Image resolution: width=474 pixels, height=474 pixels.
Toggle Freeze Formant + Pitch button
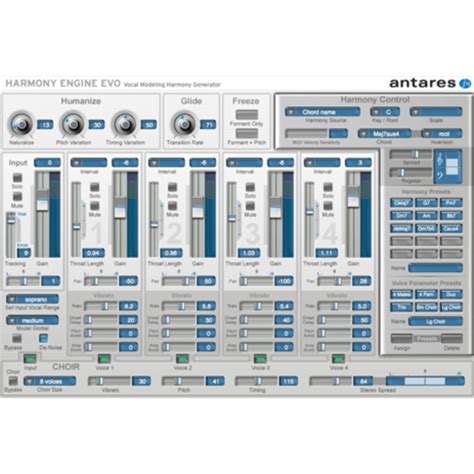(246, 133)
